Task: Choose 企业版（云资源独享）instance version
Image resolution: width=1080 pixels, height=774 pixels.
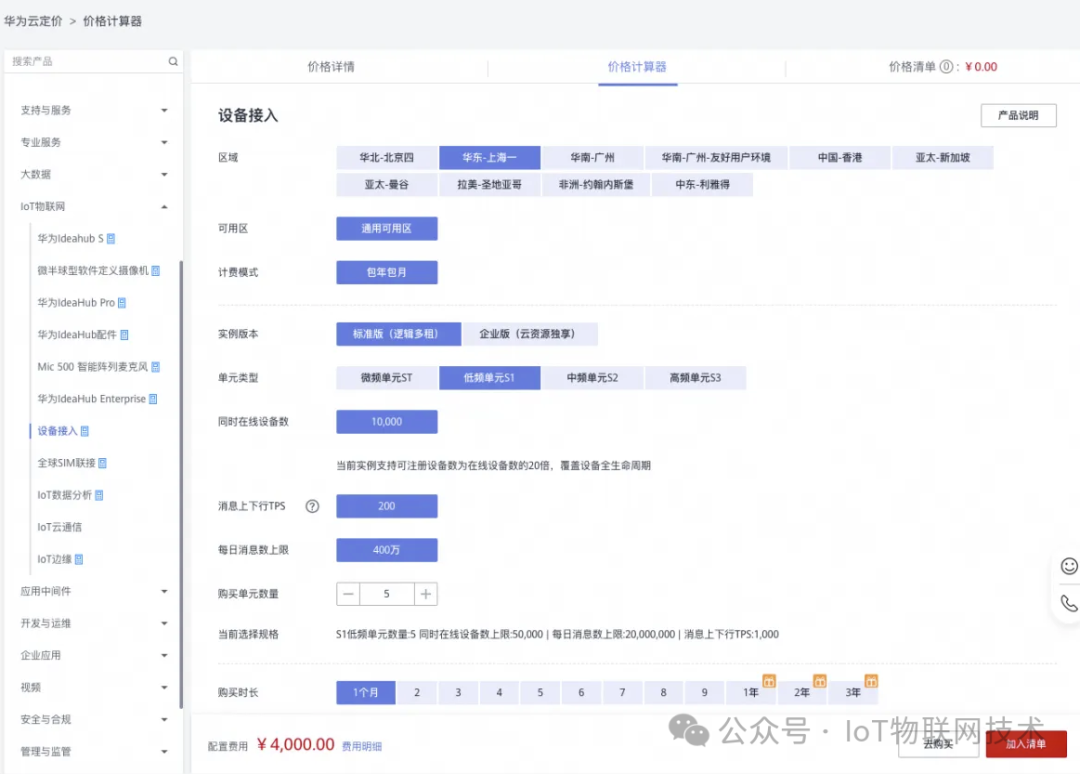Action: (x=529, y=334)
